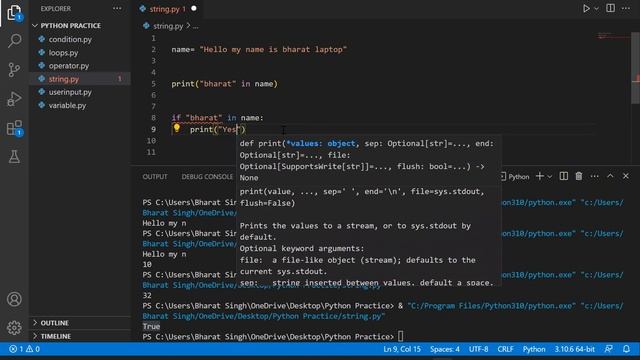Click the name variable on line 2
The image size is (640, 360).
180,49
